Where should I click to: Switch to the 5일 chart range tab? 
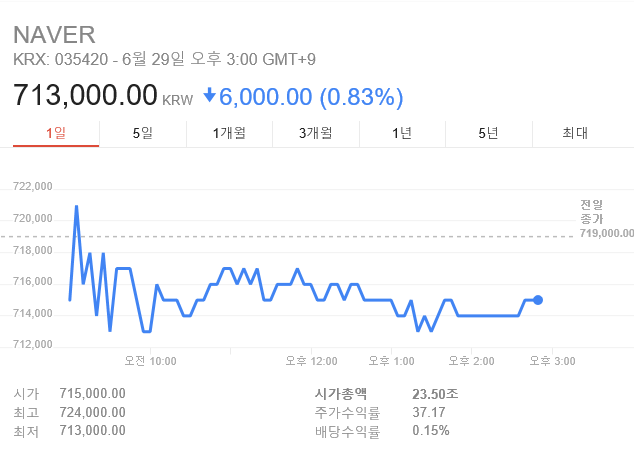click(143, 133)
